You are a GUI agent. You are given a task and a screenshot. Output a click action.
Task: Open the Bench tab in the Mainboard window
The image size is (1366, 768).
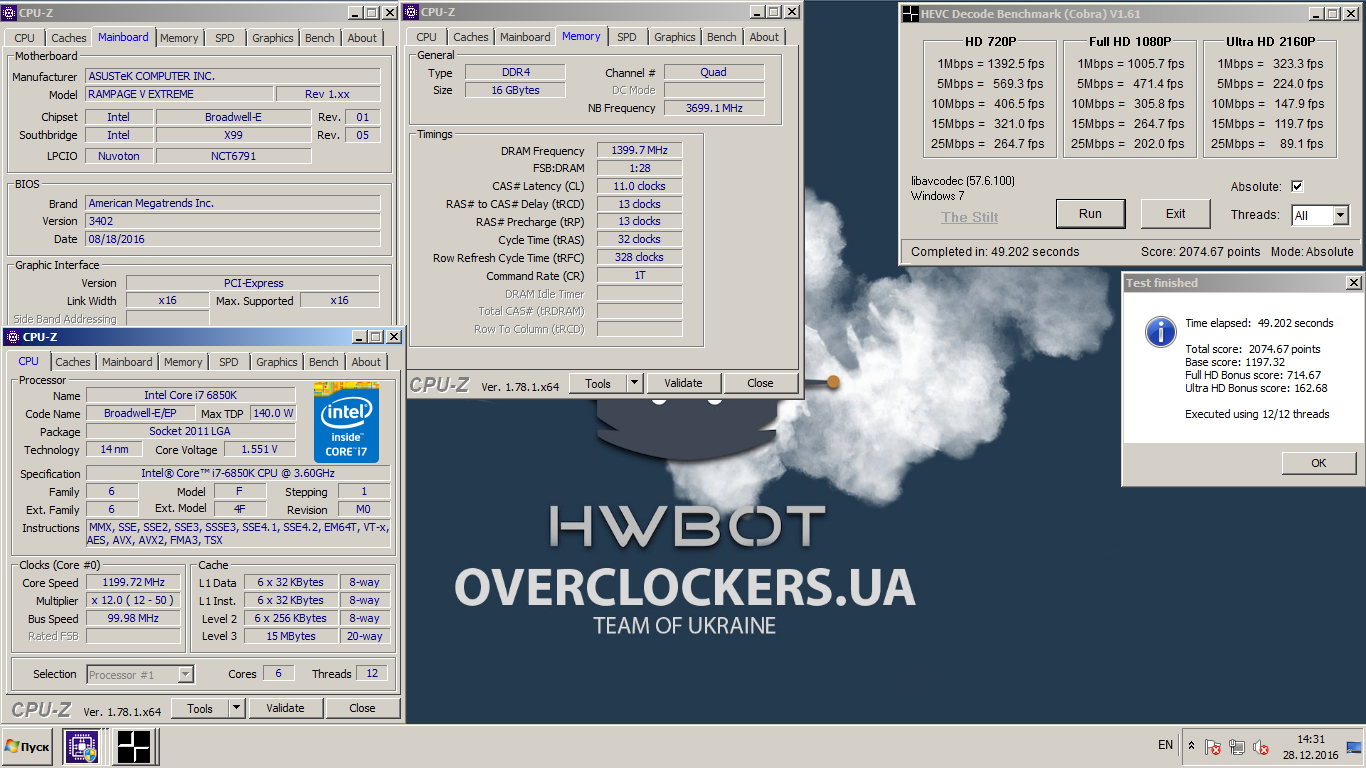pos(320,38)
